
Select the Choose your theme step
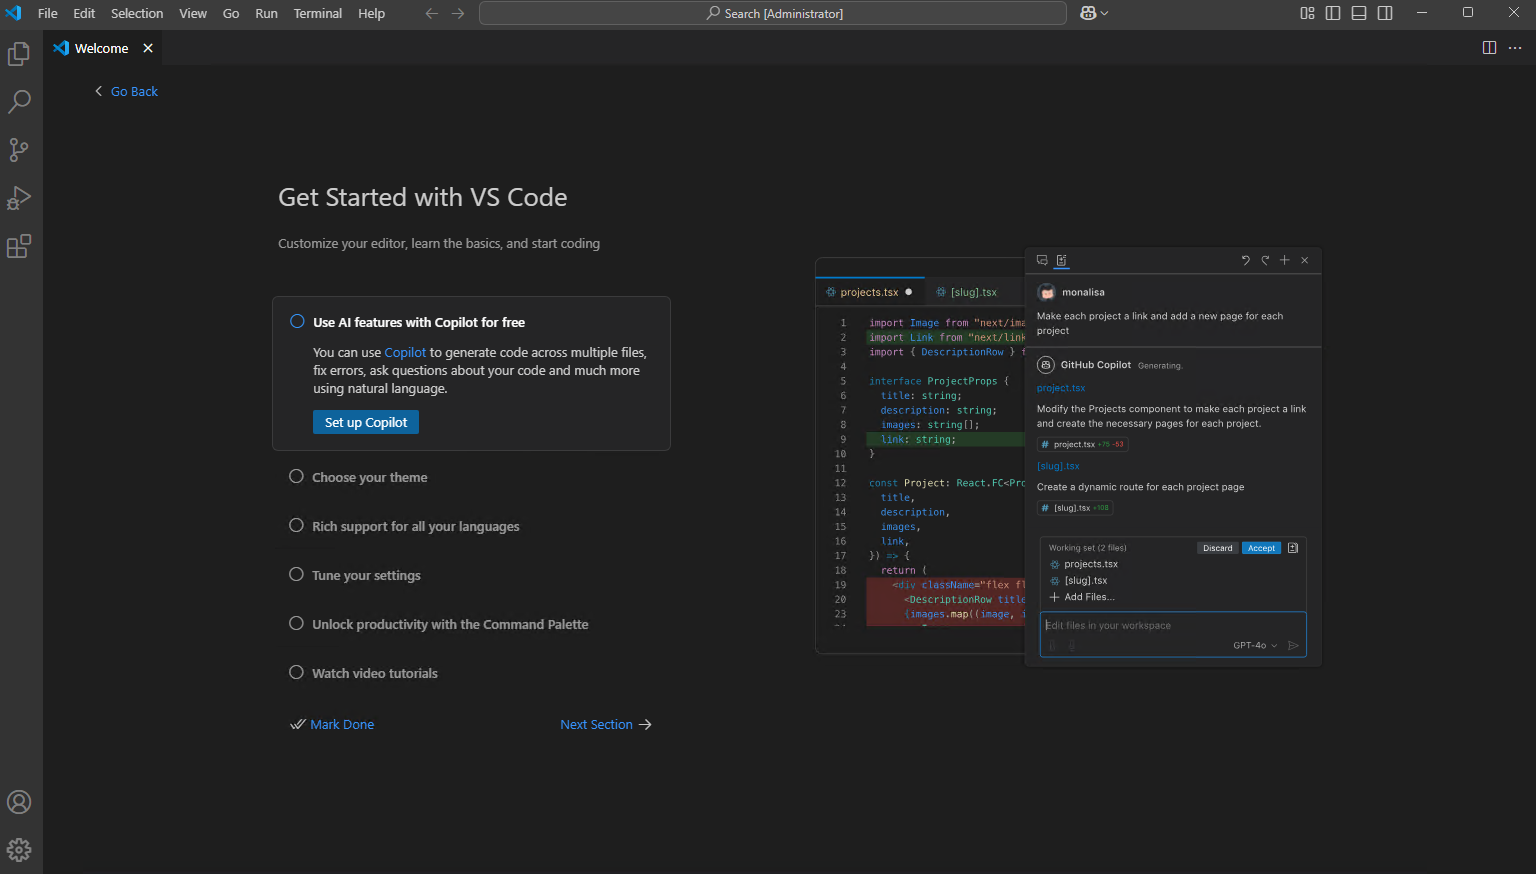pyautogui.click(x=370, y=477)
